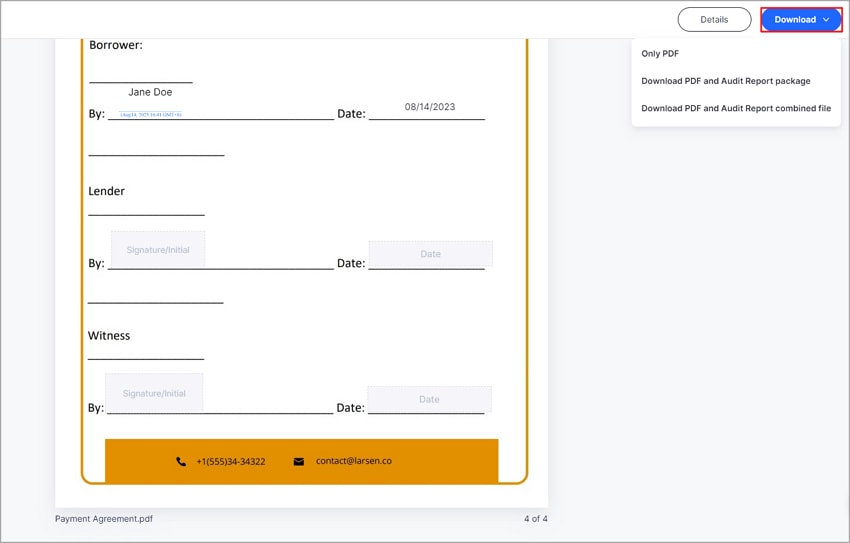The image size is (850, 543).
Task: Select Download PDF and Audit Report package
Action: tap(726, 81)
